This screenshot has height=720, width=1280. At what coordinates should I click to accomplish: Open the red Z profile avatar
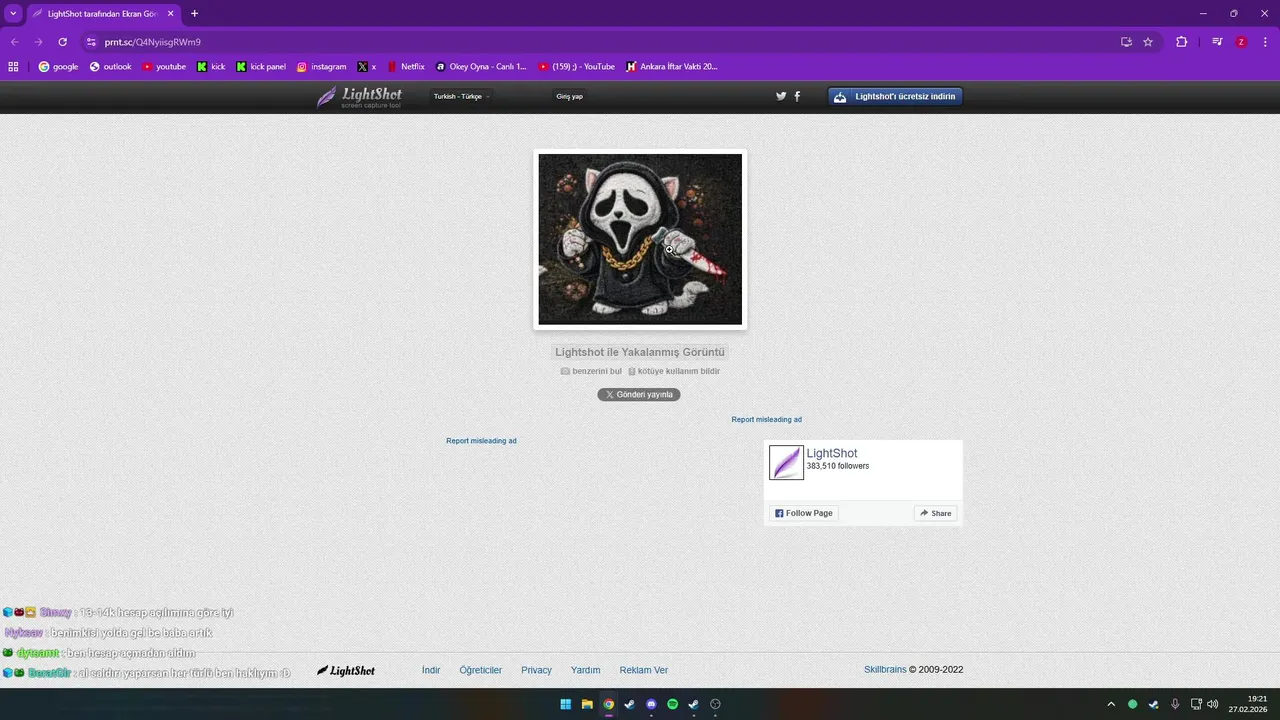[1241, 42]
